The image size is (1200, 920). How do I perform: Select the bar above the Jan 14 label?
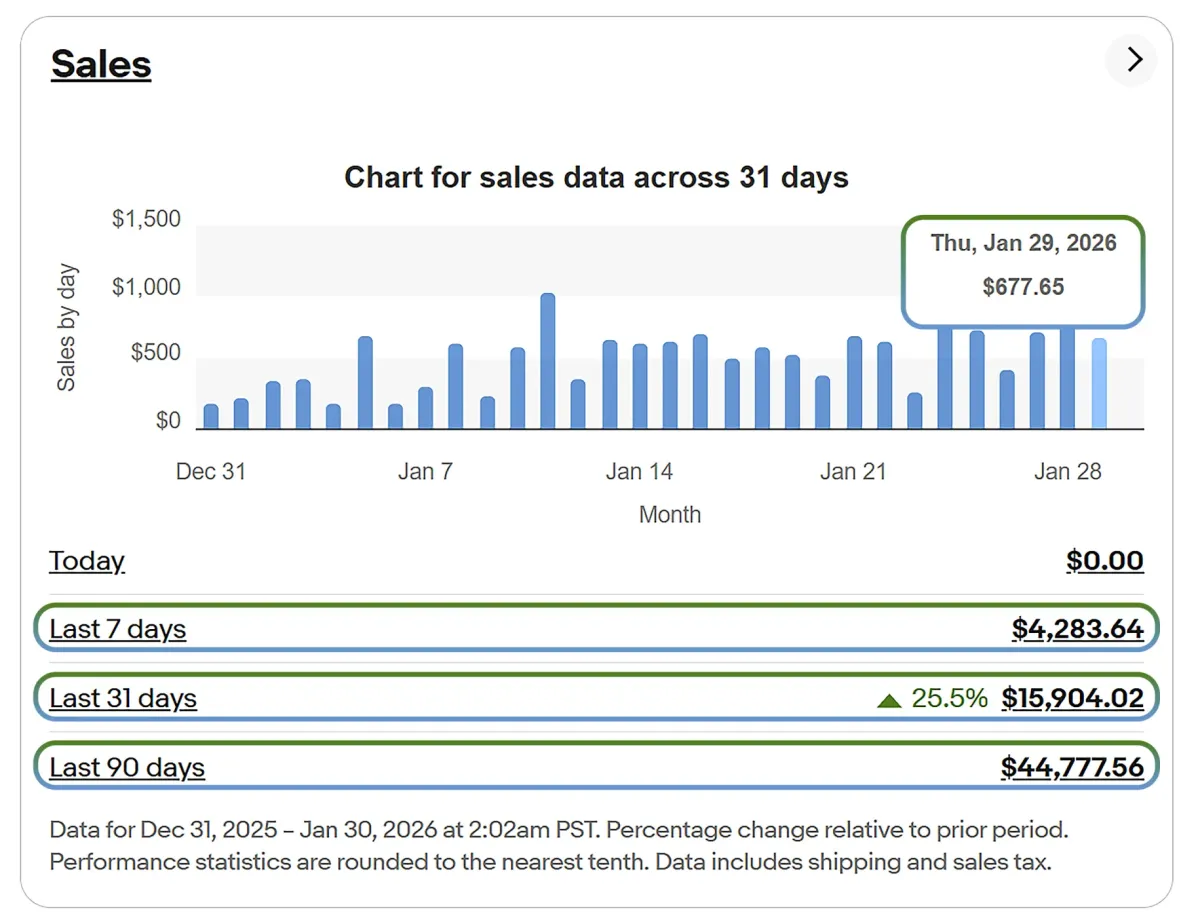tap(639, 387)
